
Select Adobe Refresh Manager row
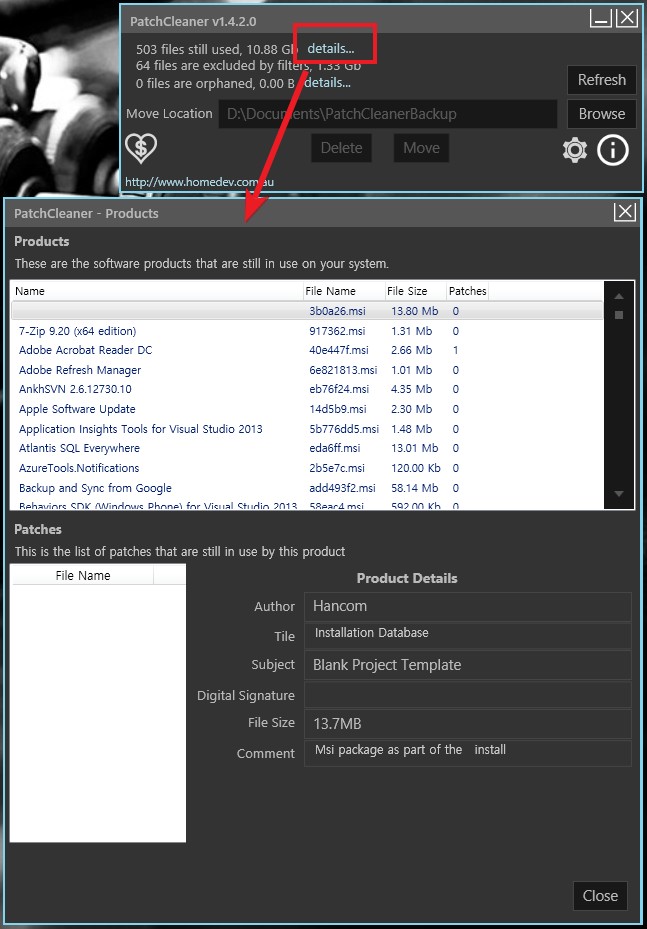[x=307, y=370]
